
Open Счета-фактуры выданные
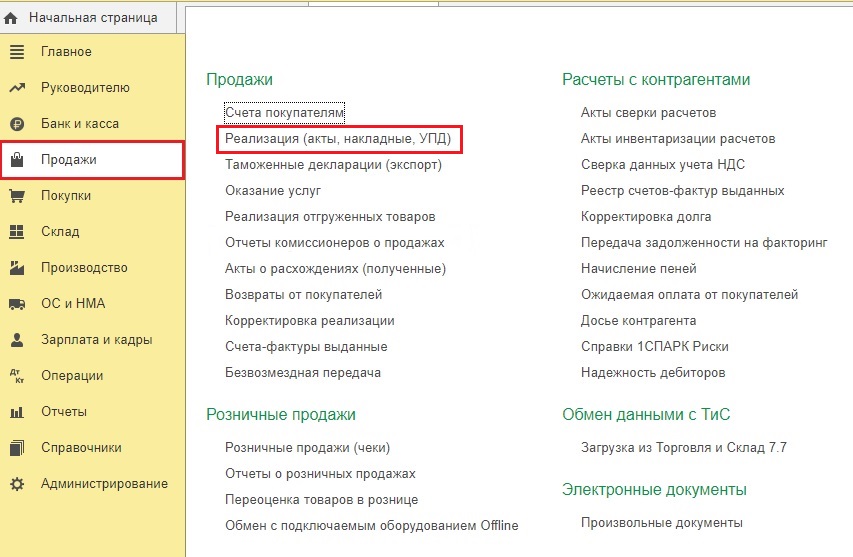coord(306,347)
